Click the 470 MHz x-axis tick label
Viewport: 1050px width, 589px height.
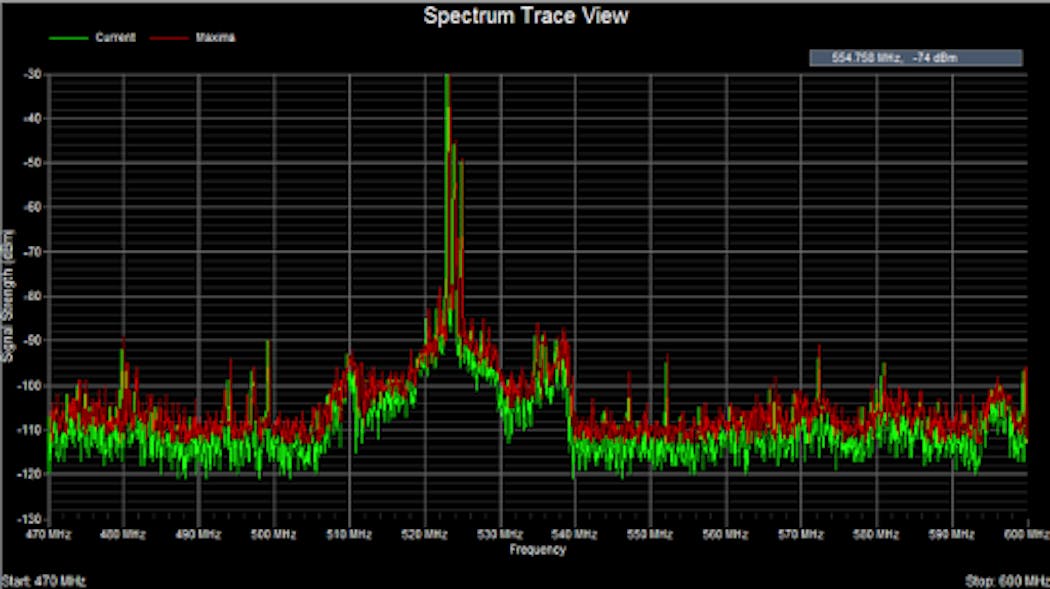47,535
